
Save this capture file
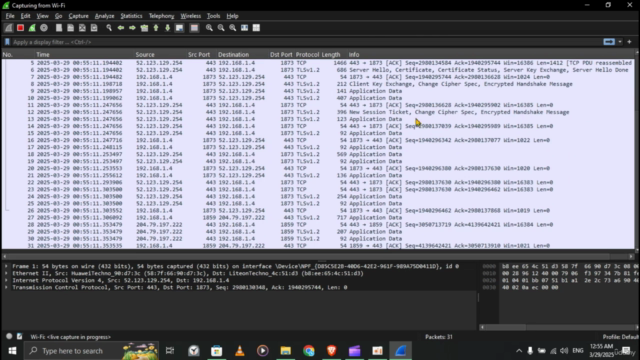[x=71, y=28]
